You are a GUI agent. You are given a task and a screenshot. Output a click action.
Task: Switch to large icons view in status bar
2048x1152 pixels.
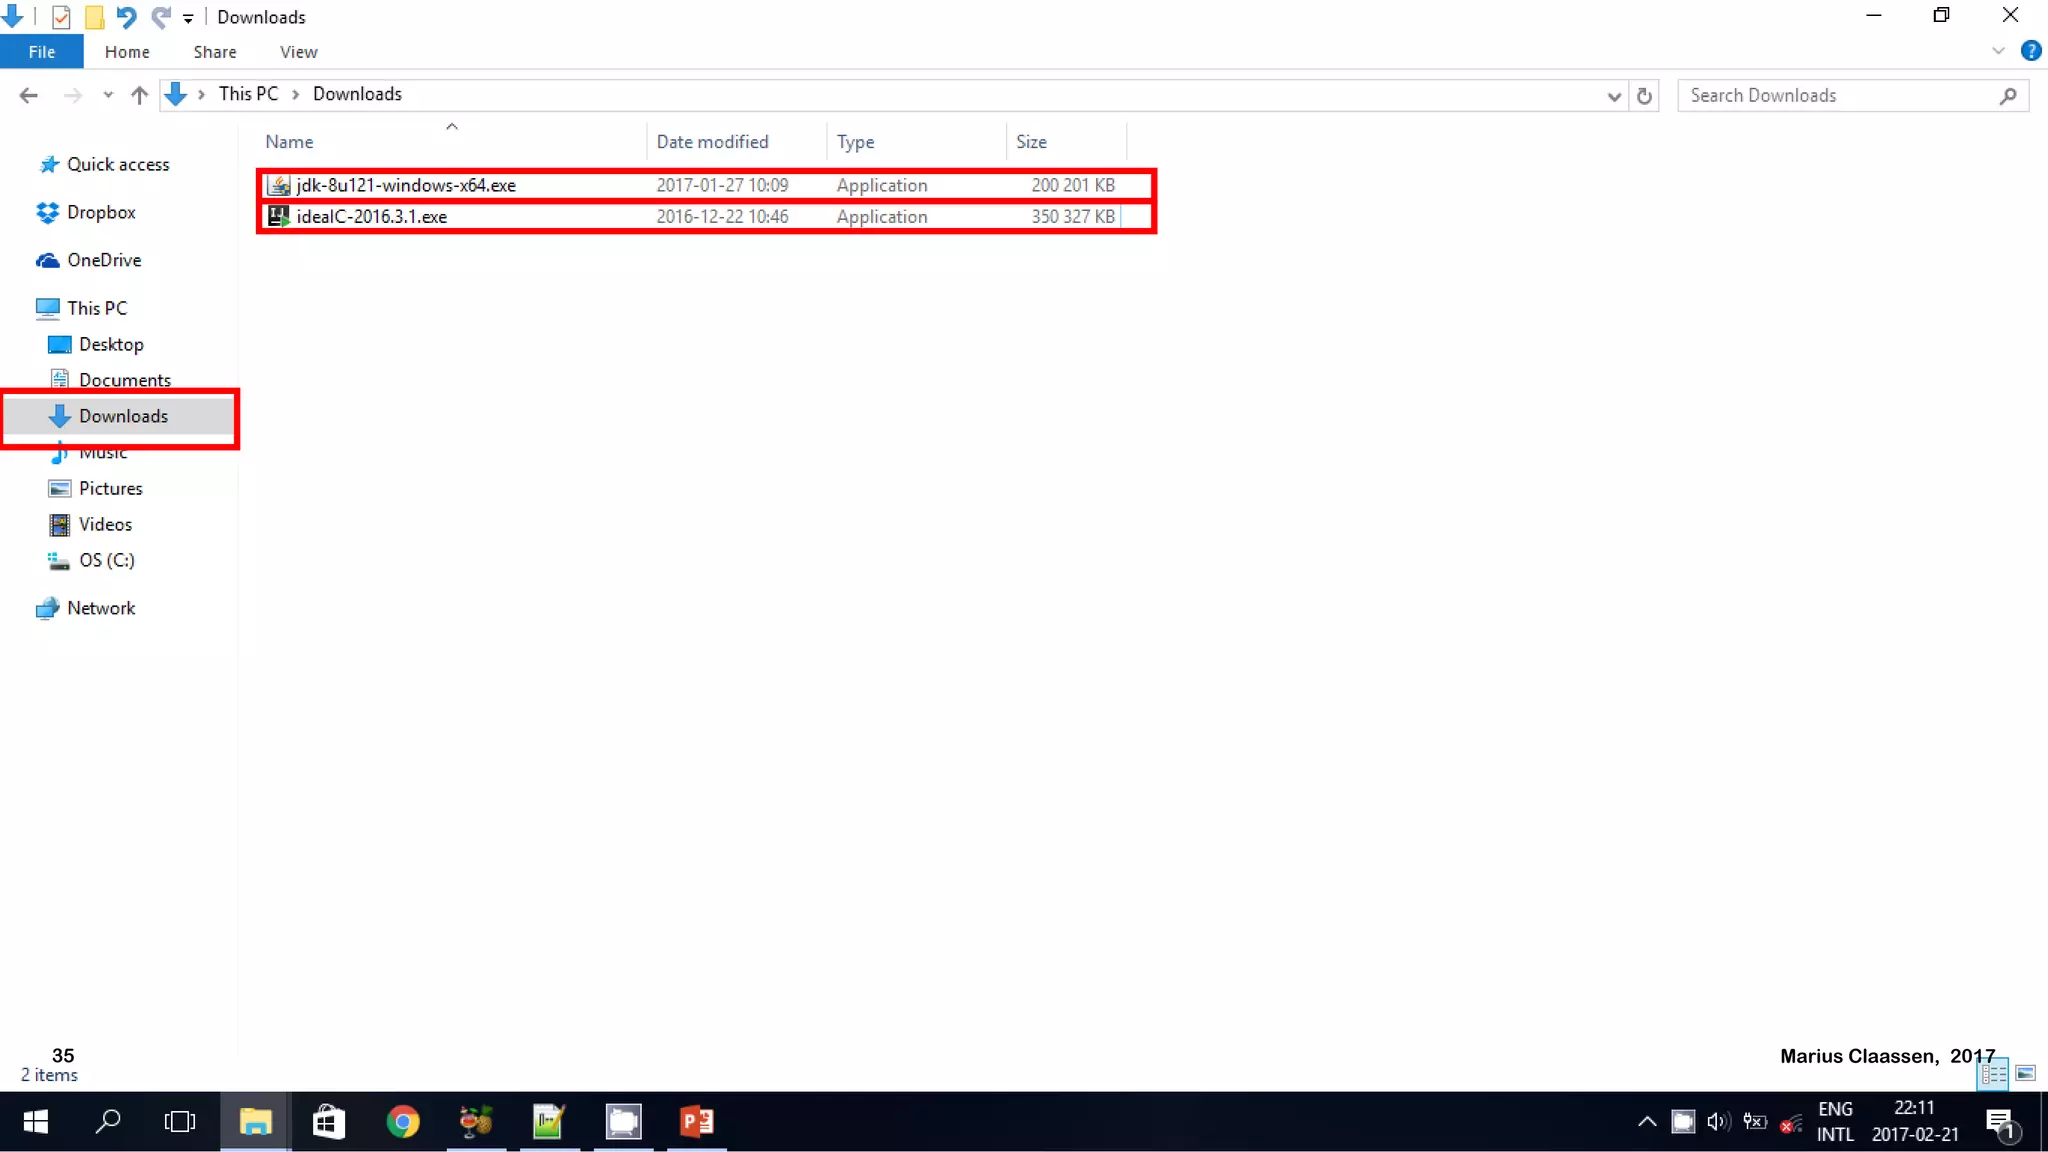[x=2025, y=1074]
